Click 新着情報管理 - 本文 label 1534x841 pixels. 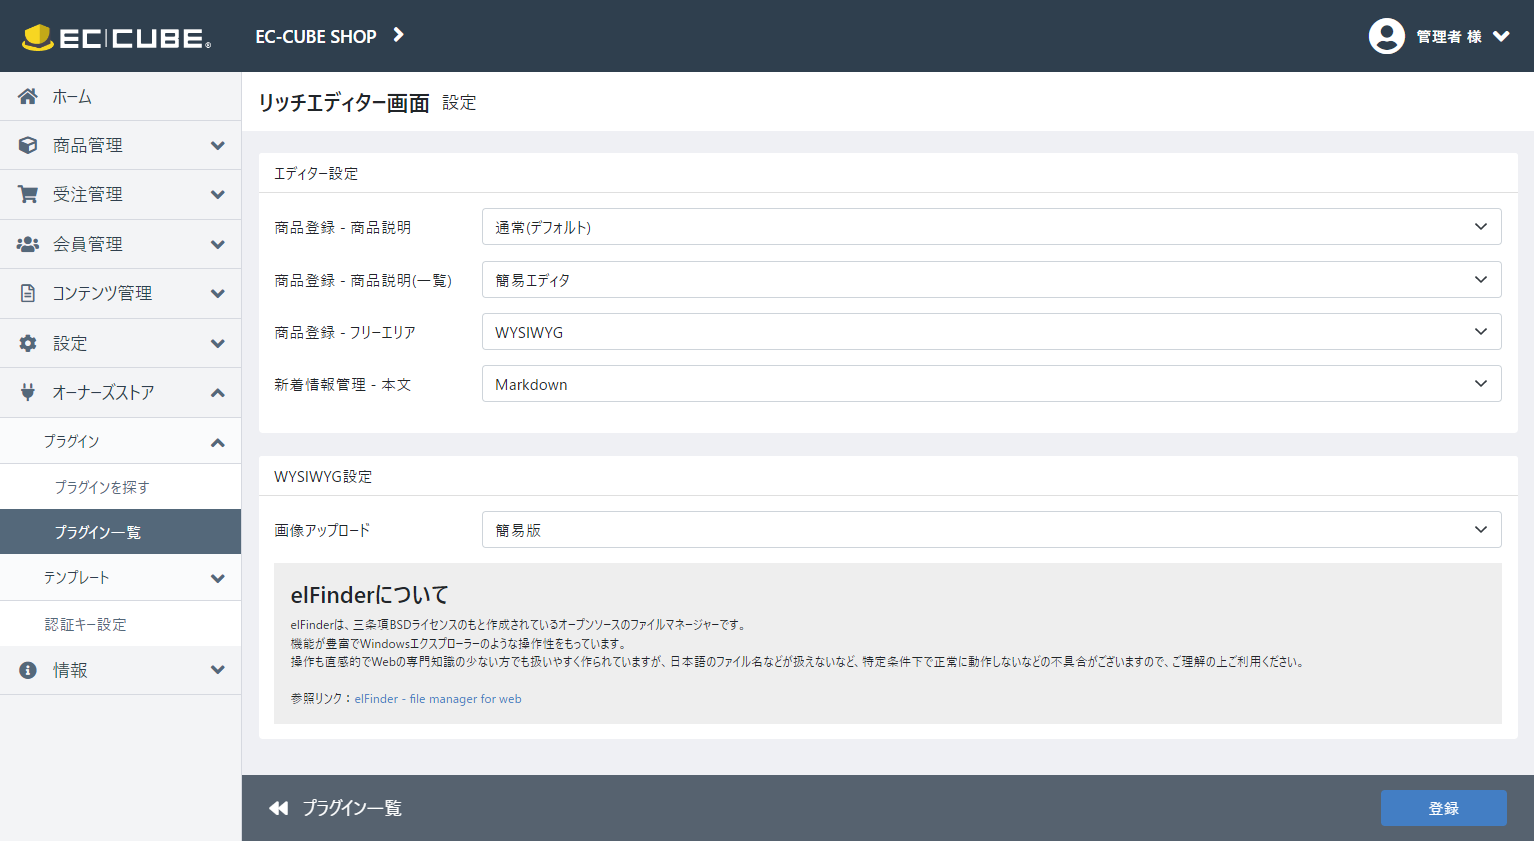(x=343, y=384)
